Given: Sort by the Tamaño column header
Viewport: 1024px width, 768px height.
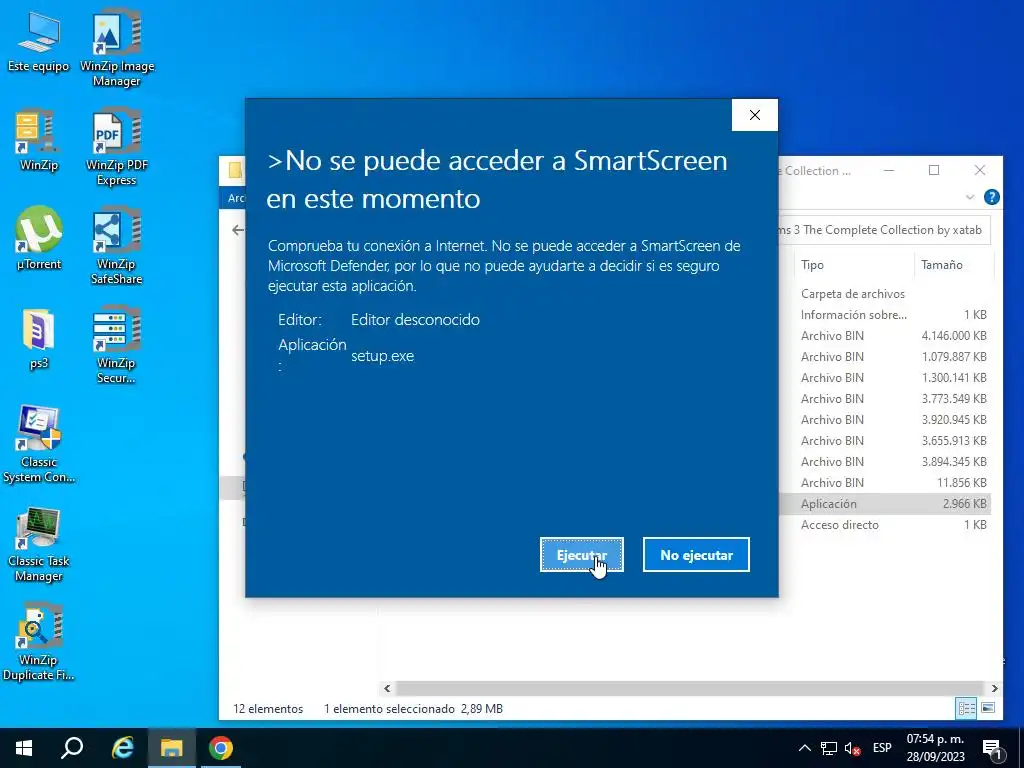Looking at the screenshot, I should 954,265.
